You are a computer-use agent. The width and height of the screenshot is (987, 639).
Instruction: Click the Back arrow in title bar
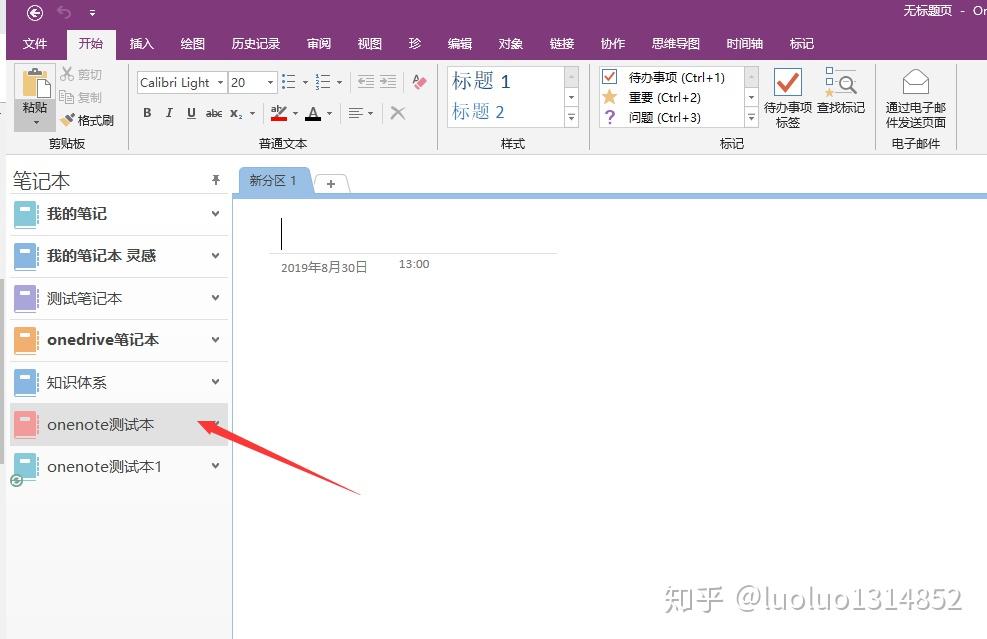[35, 12]
